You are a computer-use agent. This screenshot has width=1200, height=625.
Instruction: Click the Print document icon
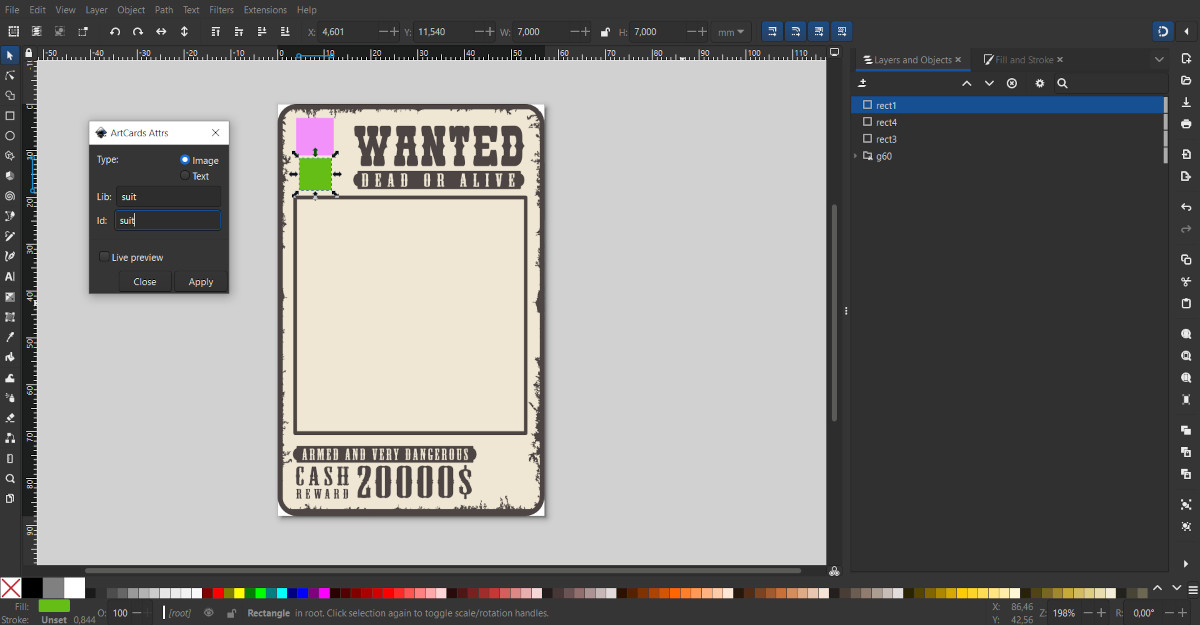point(1186,124)
